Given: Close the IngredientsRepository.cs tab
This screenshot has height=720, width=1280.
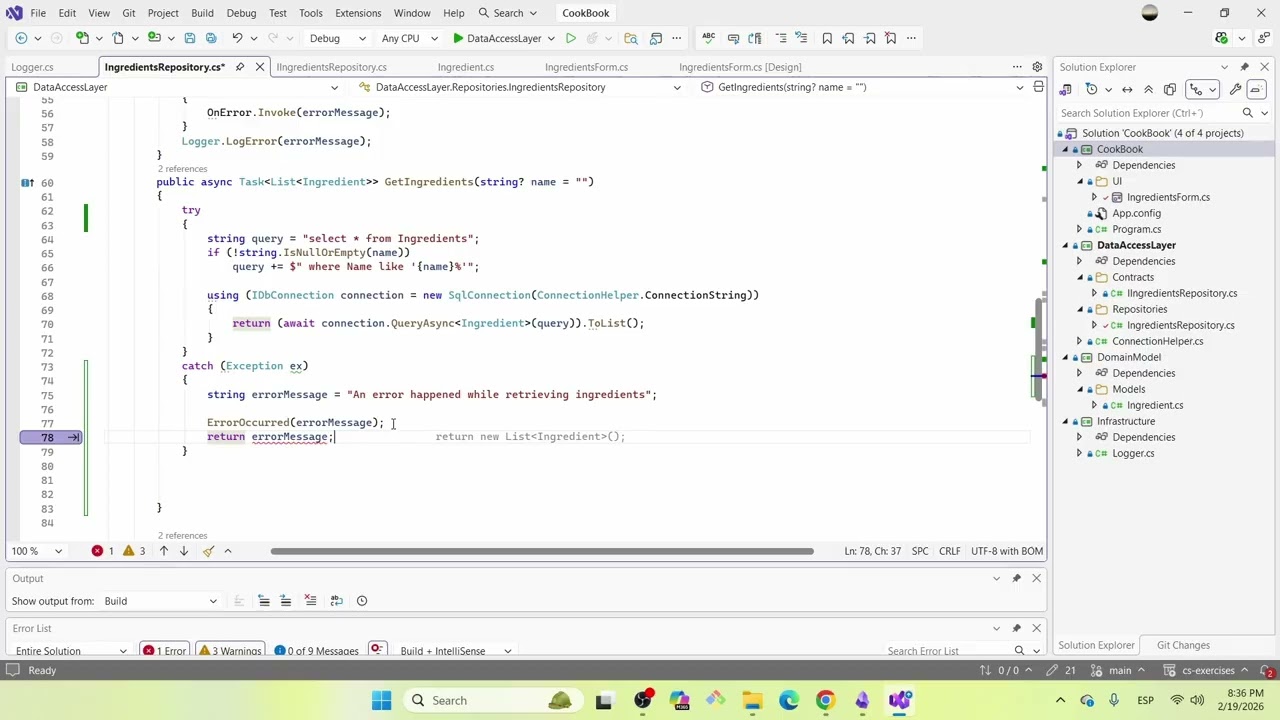Looking at the screenshot, I should [x=260, y=67].
